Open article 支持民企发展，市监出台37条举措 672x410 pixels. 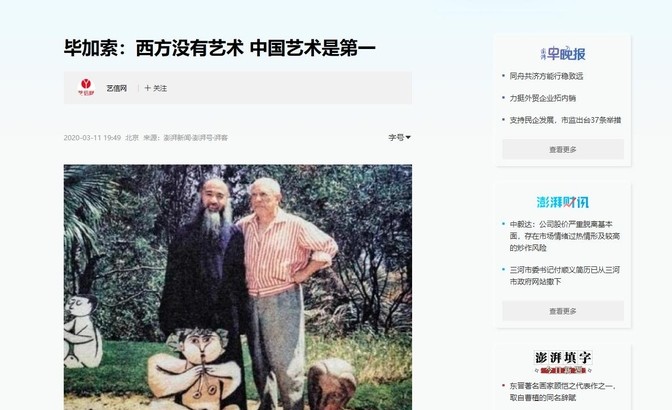pyautogui.click(x=565, y=120)
